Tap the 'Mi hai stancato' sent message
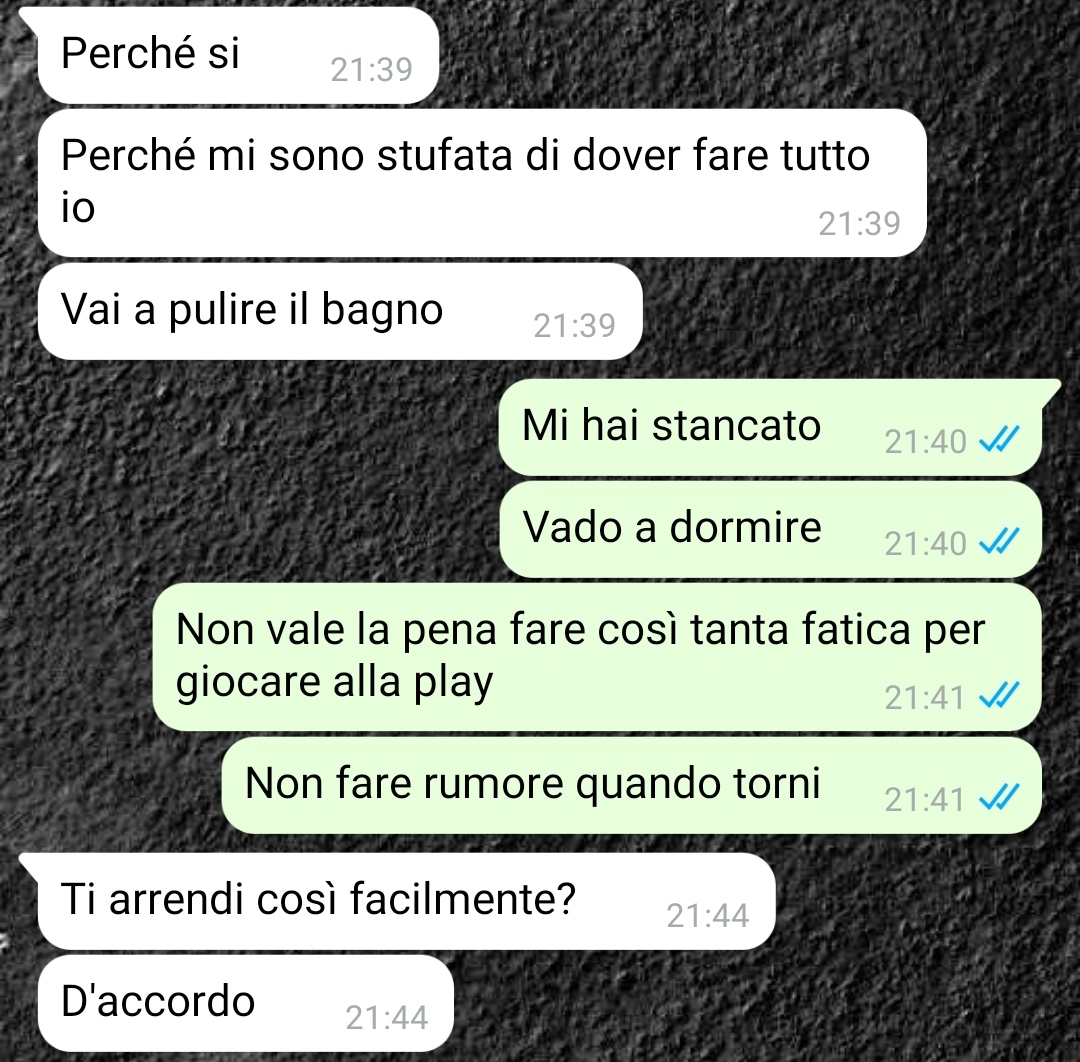Viewport: 1080px width, 1062px height. [x=770, y=427]
